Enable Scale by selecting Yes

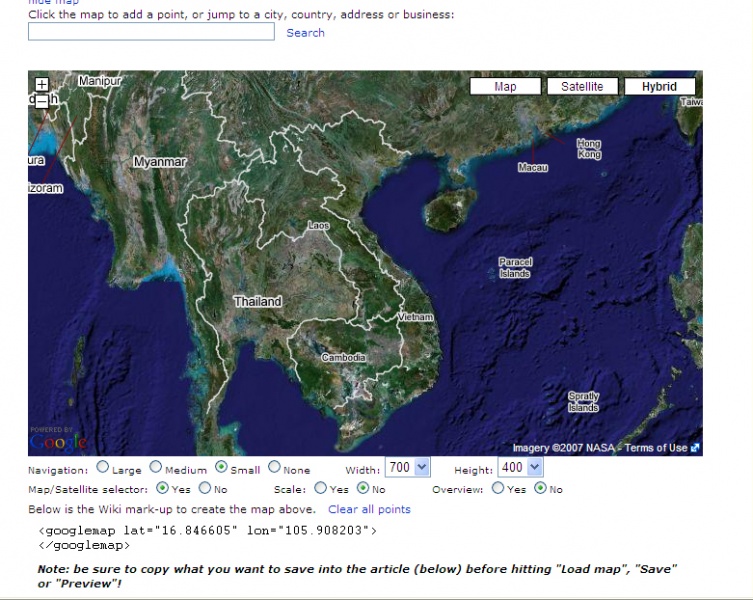(320, 489)
